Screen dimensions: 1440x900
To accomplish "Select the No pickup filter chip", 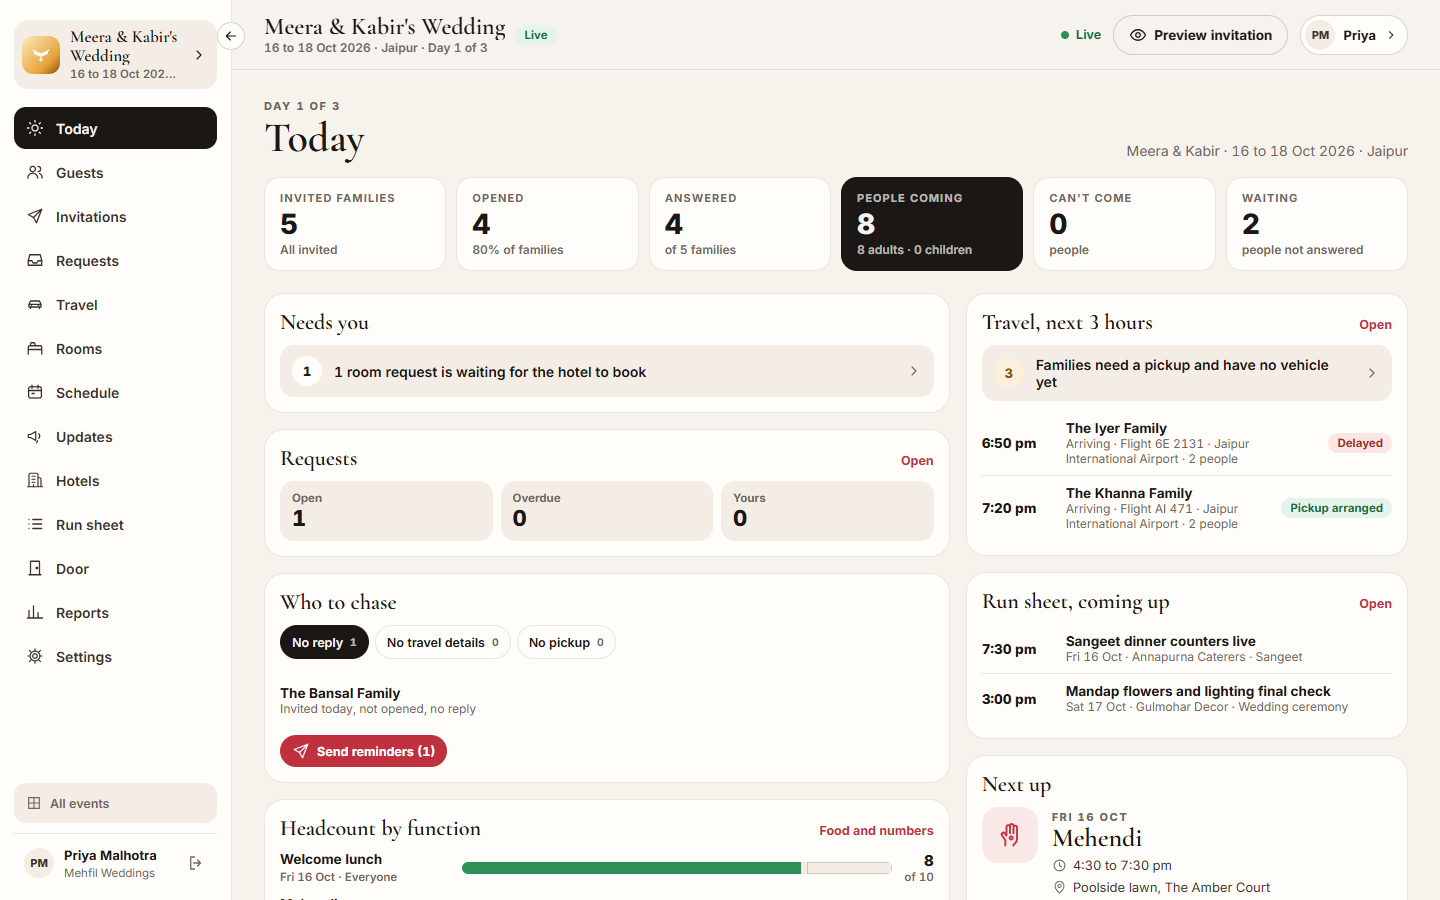I will (566, 642).
